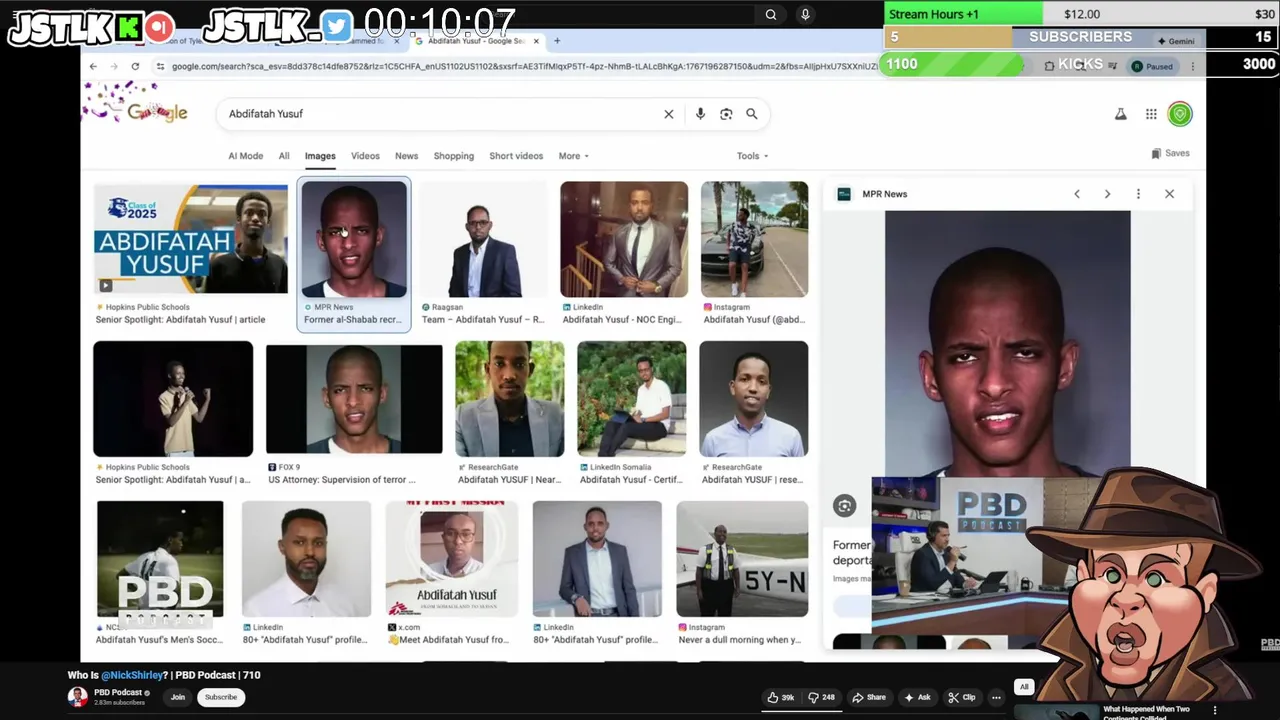
Task: Expand the Tools dropdown
Action: [752, 156]
